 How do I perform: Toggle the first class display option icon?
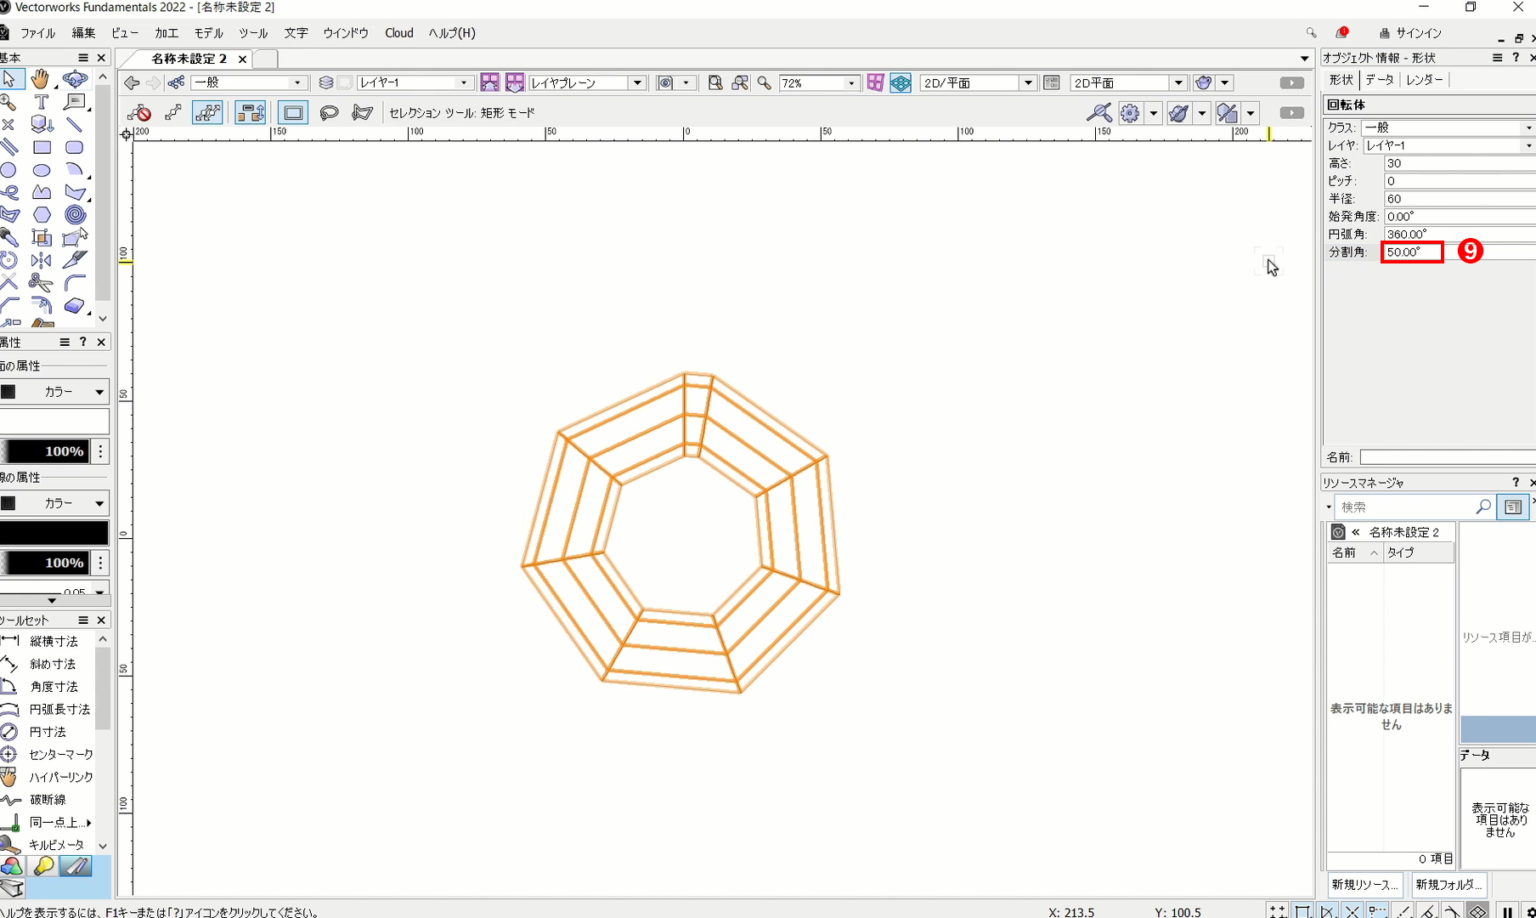coord(488,82)
